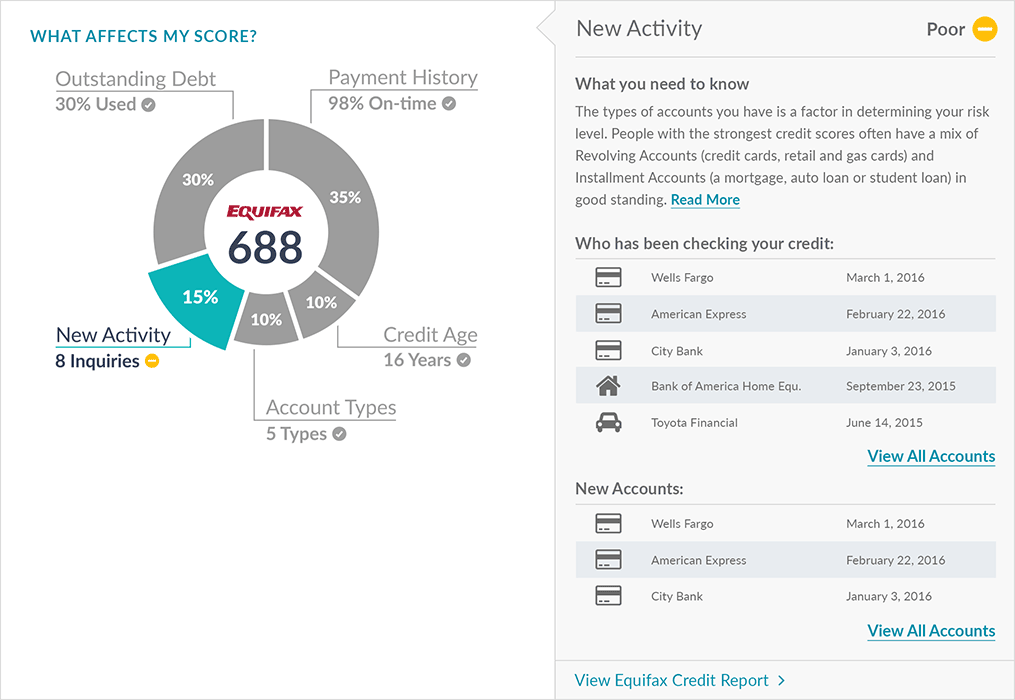The width and height of the screenshot is (1015, 700).
Task: Click the yellow Poor status icon
Action: (x=985, y=29)
